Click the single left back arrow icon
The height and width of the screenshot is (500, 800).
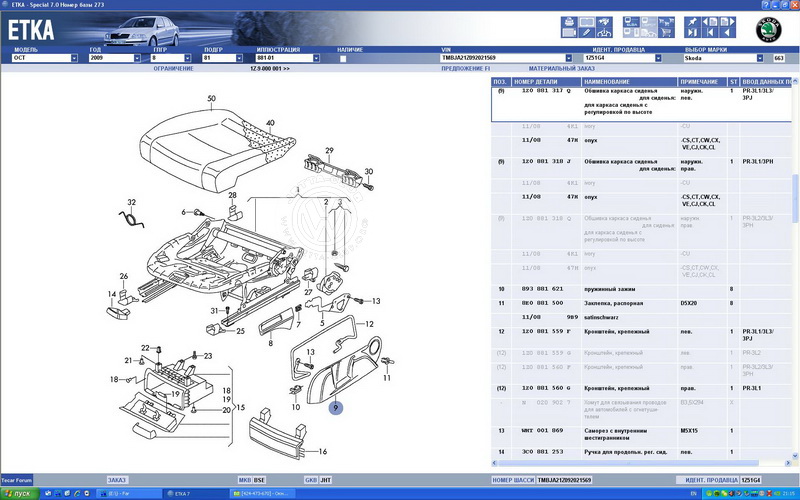728,33
